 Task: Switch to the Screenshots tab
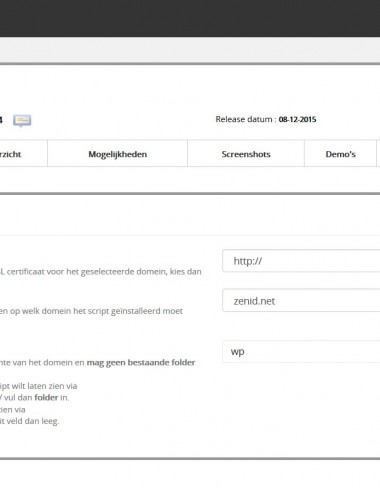[246, 154]
